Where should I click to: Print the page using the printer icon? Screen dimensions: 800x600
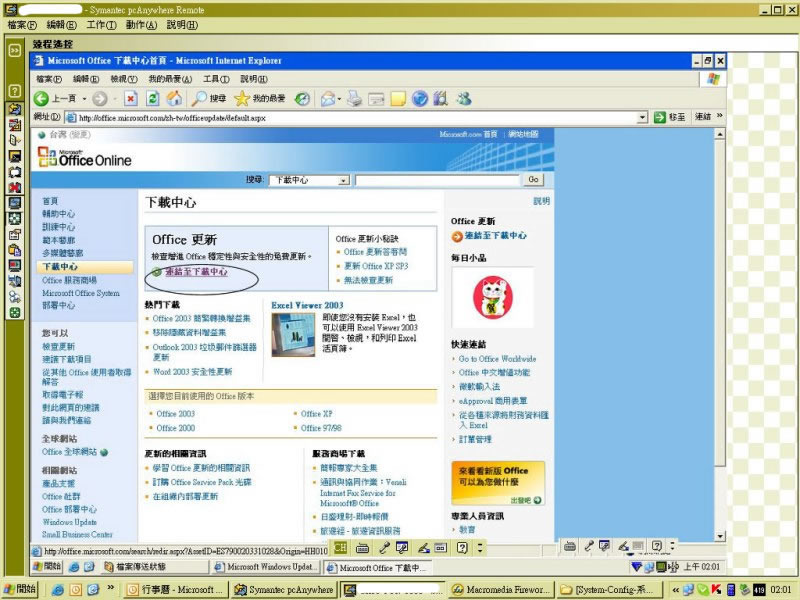(355, 98)
